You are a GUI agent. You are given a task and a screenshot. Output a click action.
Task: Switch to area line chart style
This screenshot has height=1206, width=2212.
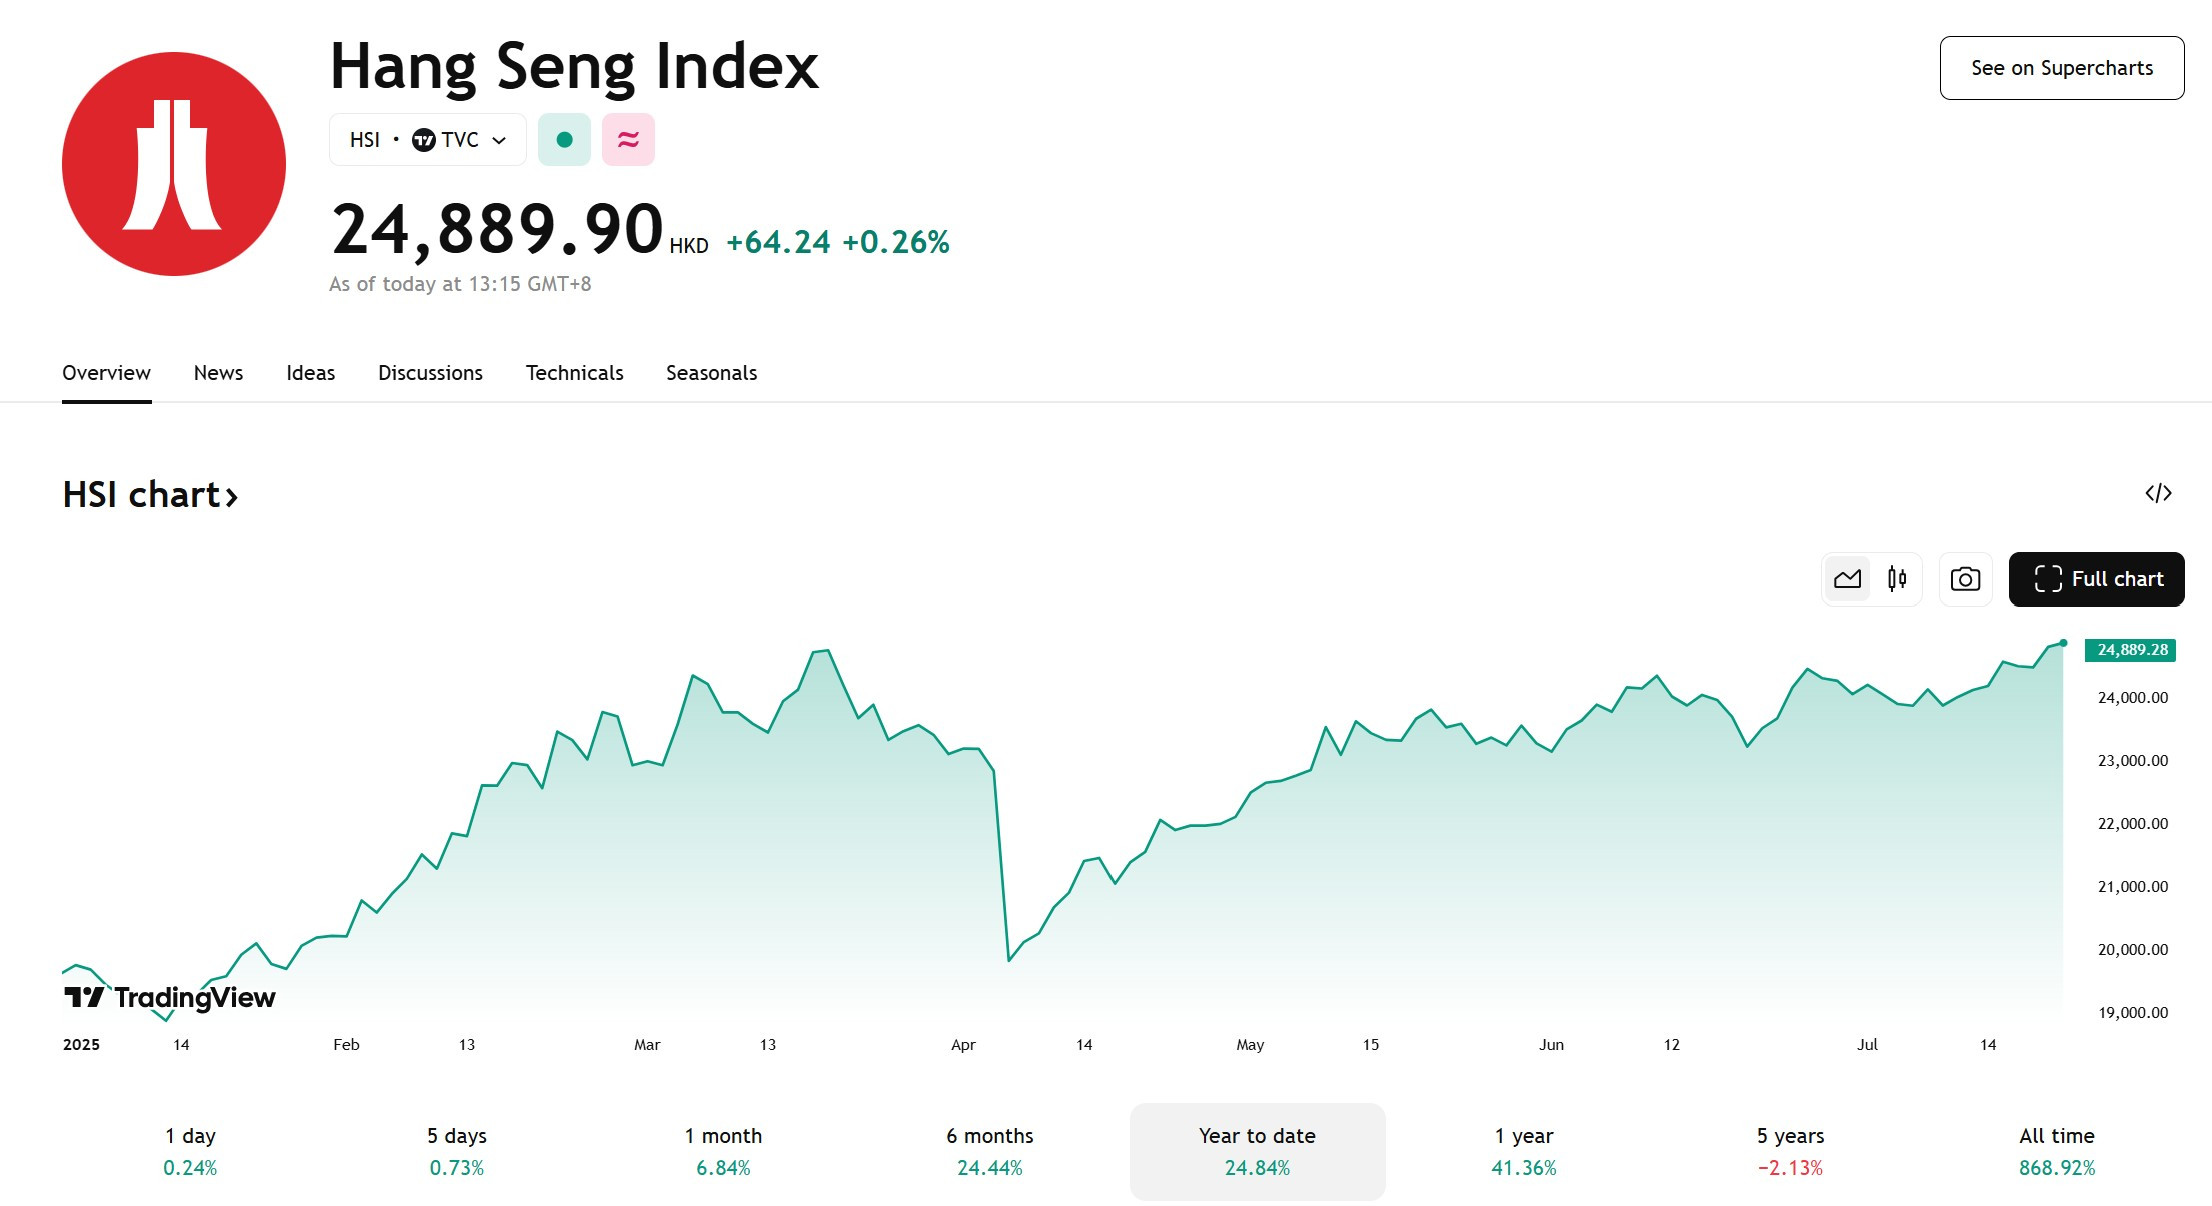coord(1847,579)
